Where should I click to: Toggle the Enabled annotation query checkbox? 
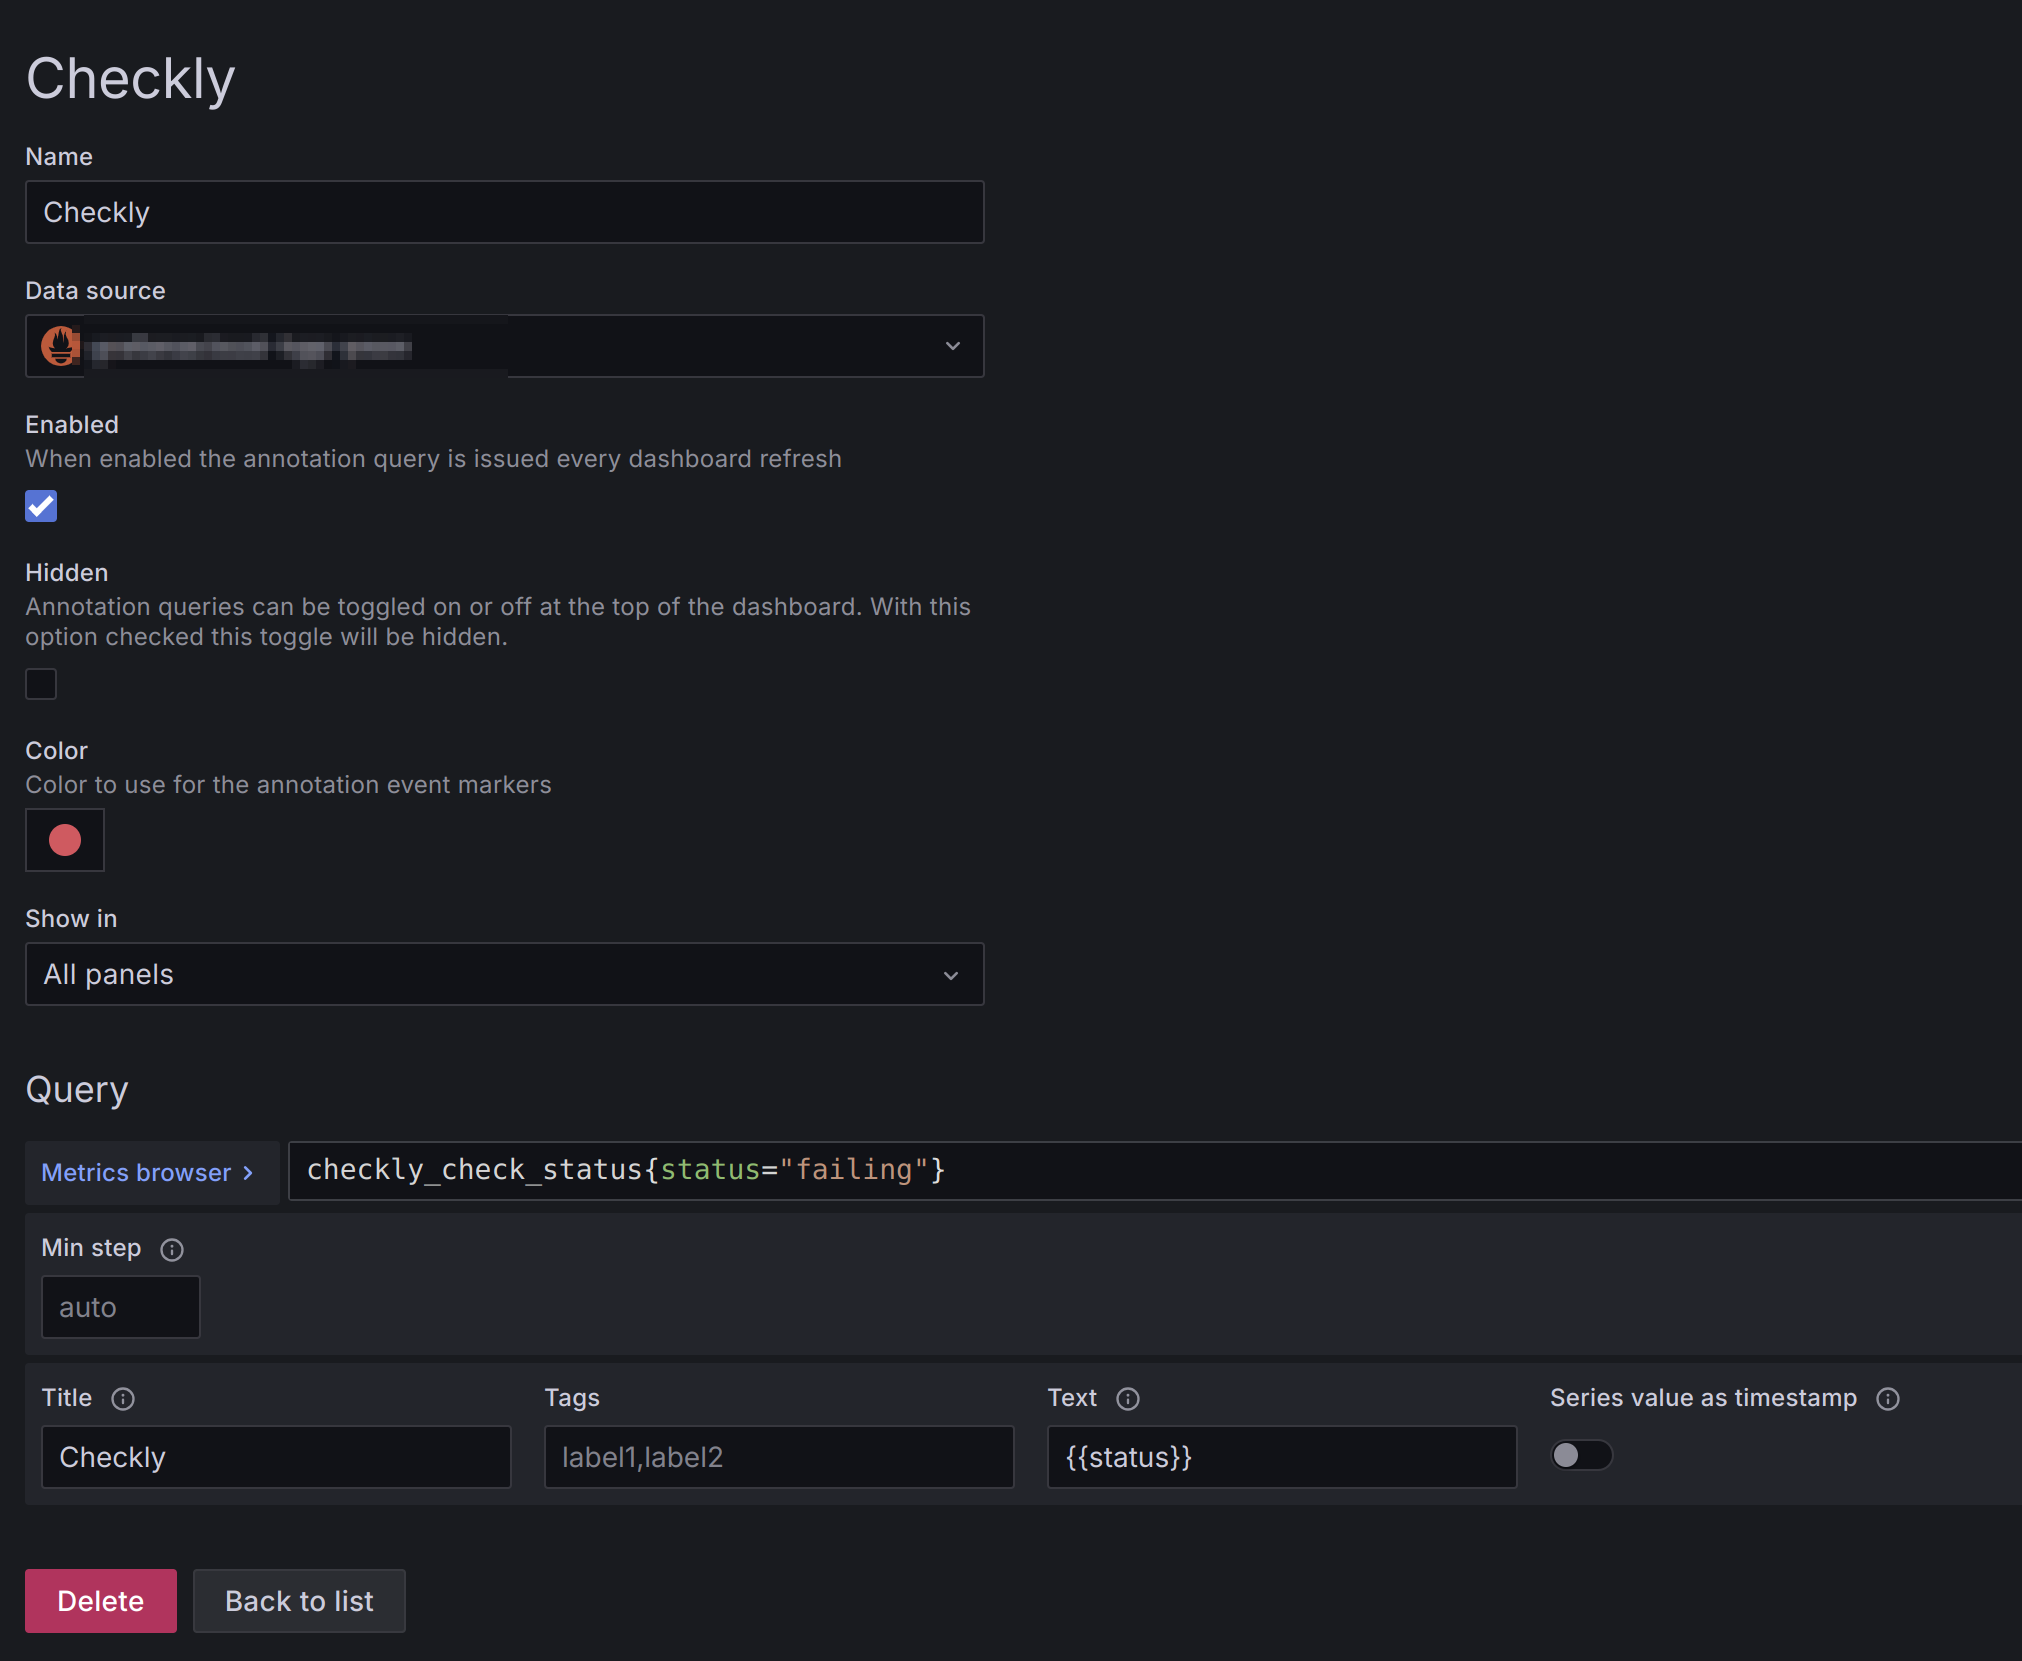[x=42, y=504]
